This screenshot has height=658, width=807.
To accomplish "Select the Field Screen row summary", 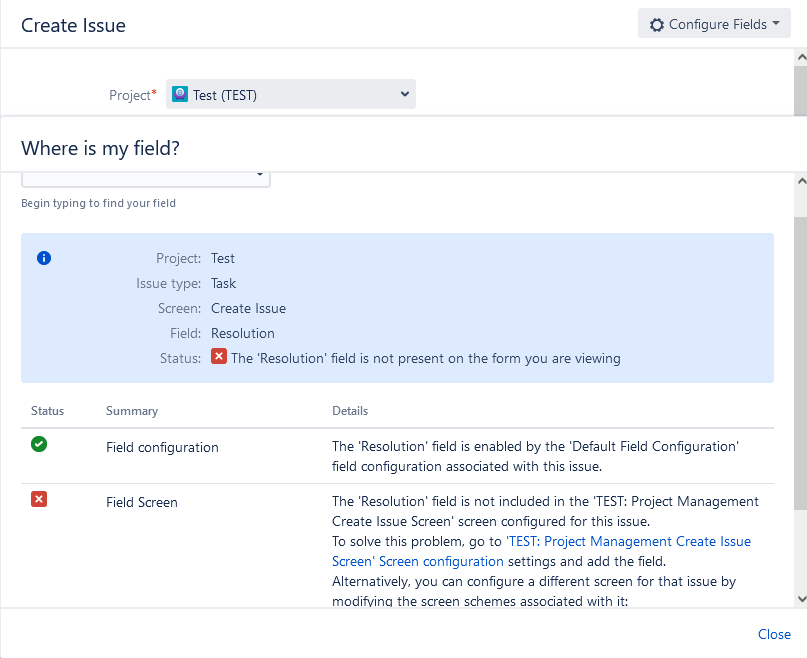I will point(142,503).
